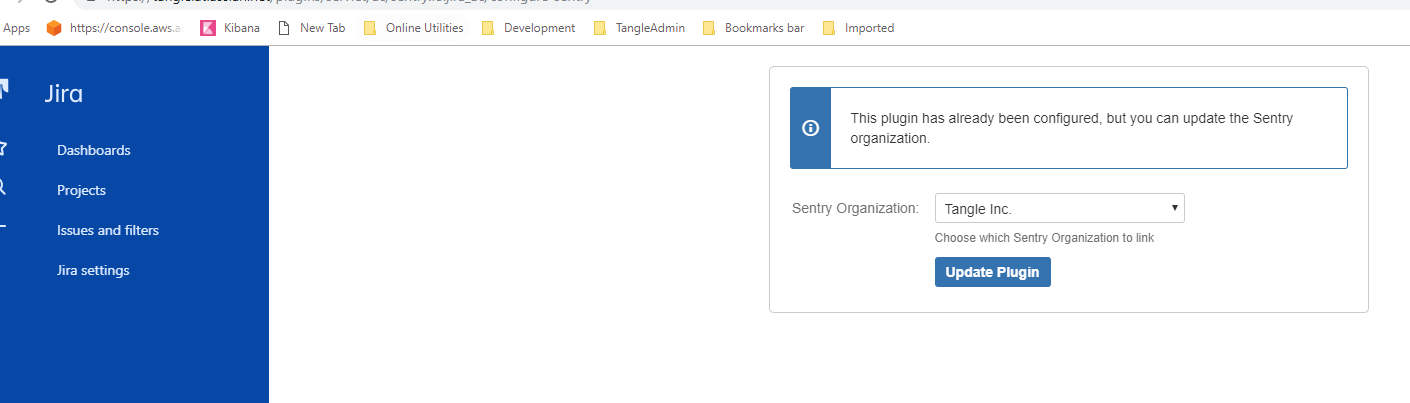Click the Imported folder icon
Viewport: 1410px width, 403px height.
pos(829,28)
